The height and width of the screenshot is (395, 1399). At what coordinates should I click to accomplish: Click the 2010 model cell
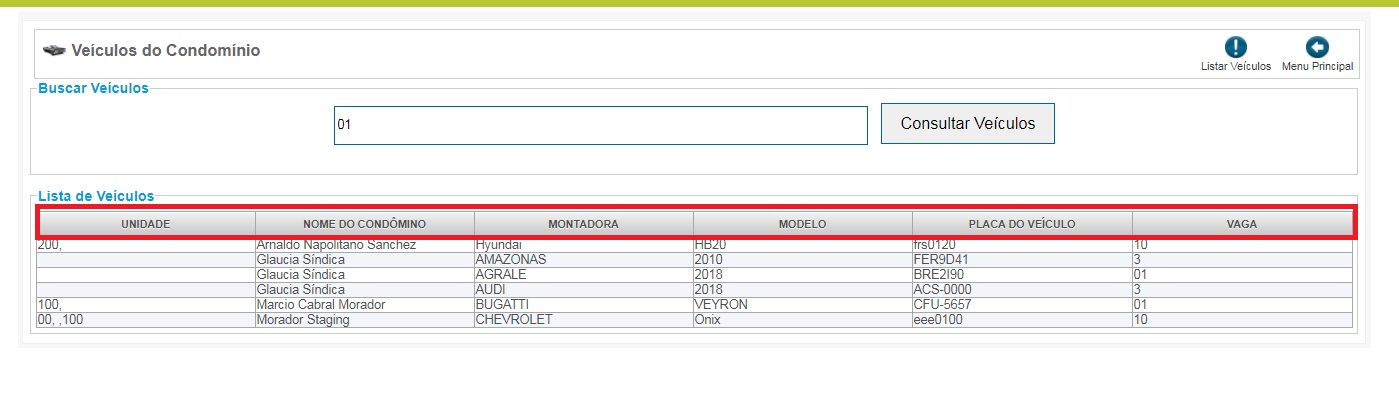point(802,259)
